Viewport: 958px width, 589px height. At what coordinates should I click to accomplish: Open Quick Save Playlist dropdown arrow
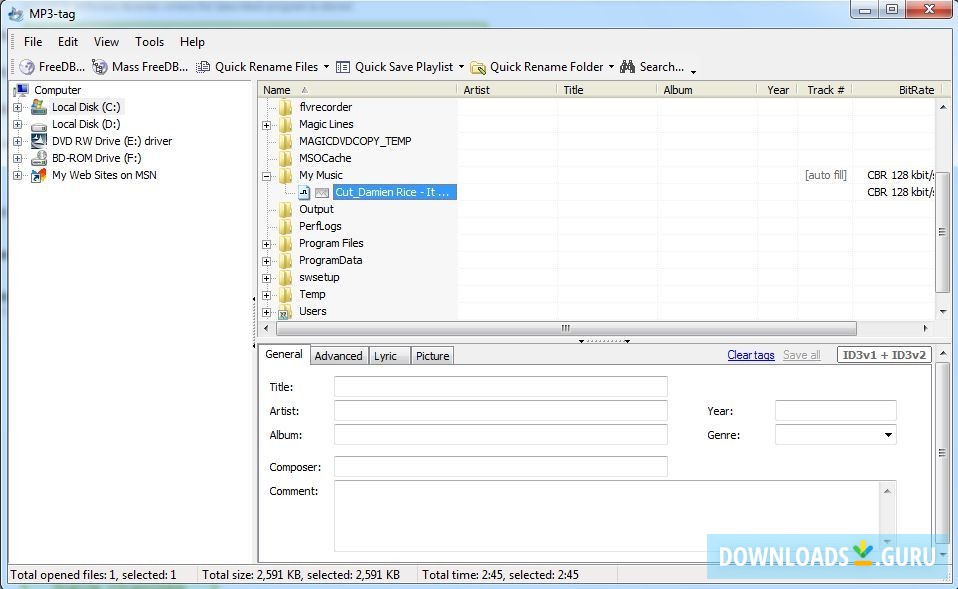point(461,67)
